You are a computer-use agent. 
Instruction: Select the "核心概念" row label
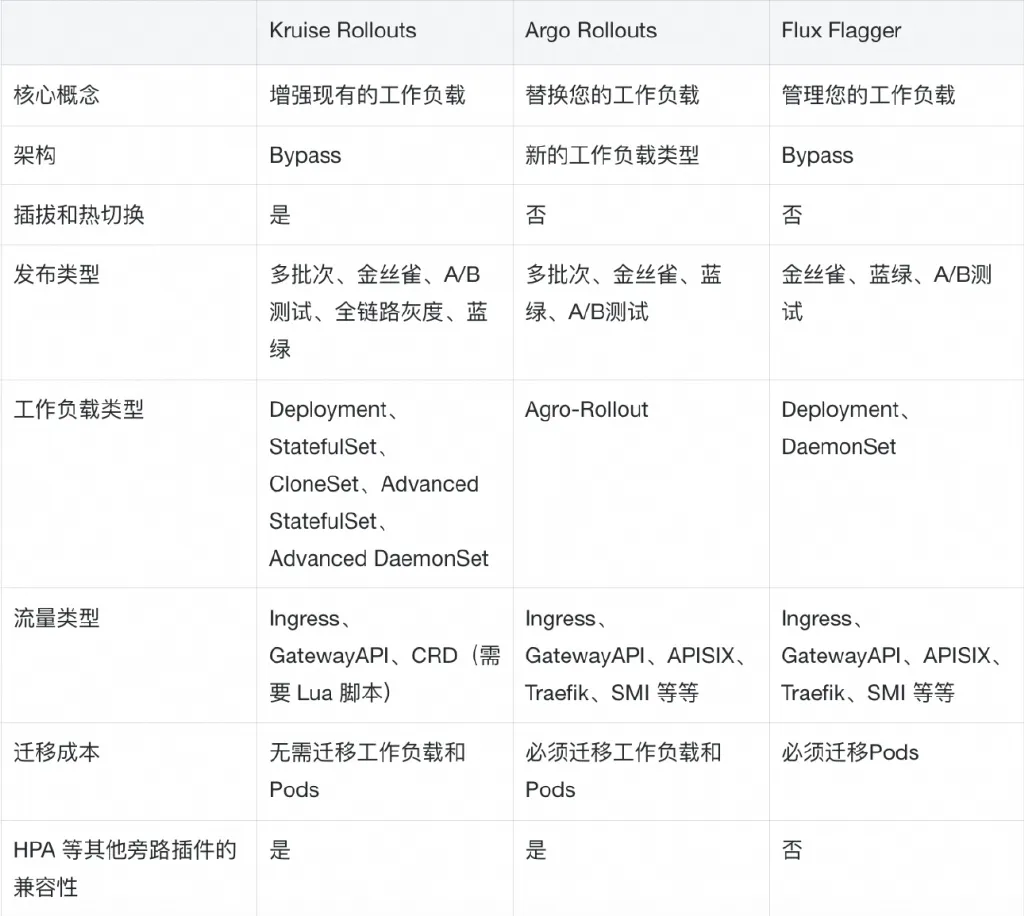tap(57, 95)
